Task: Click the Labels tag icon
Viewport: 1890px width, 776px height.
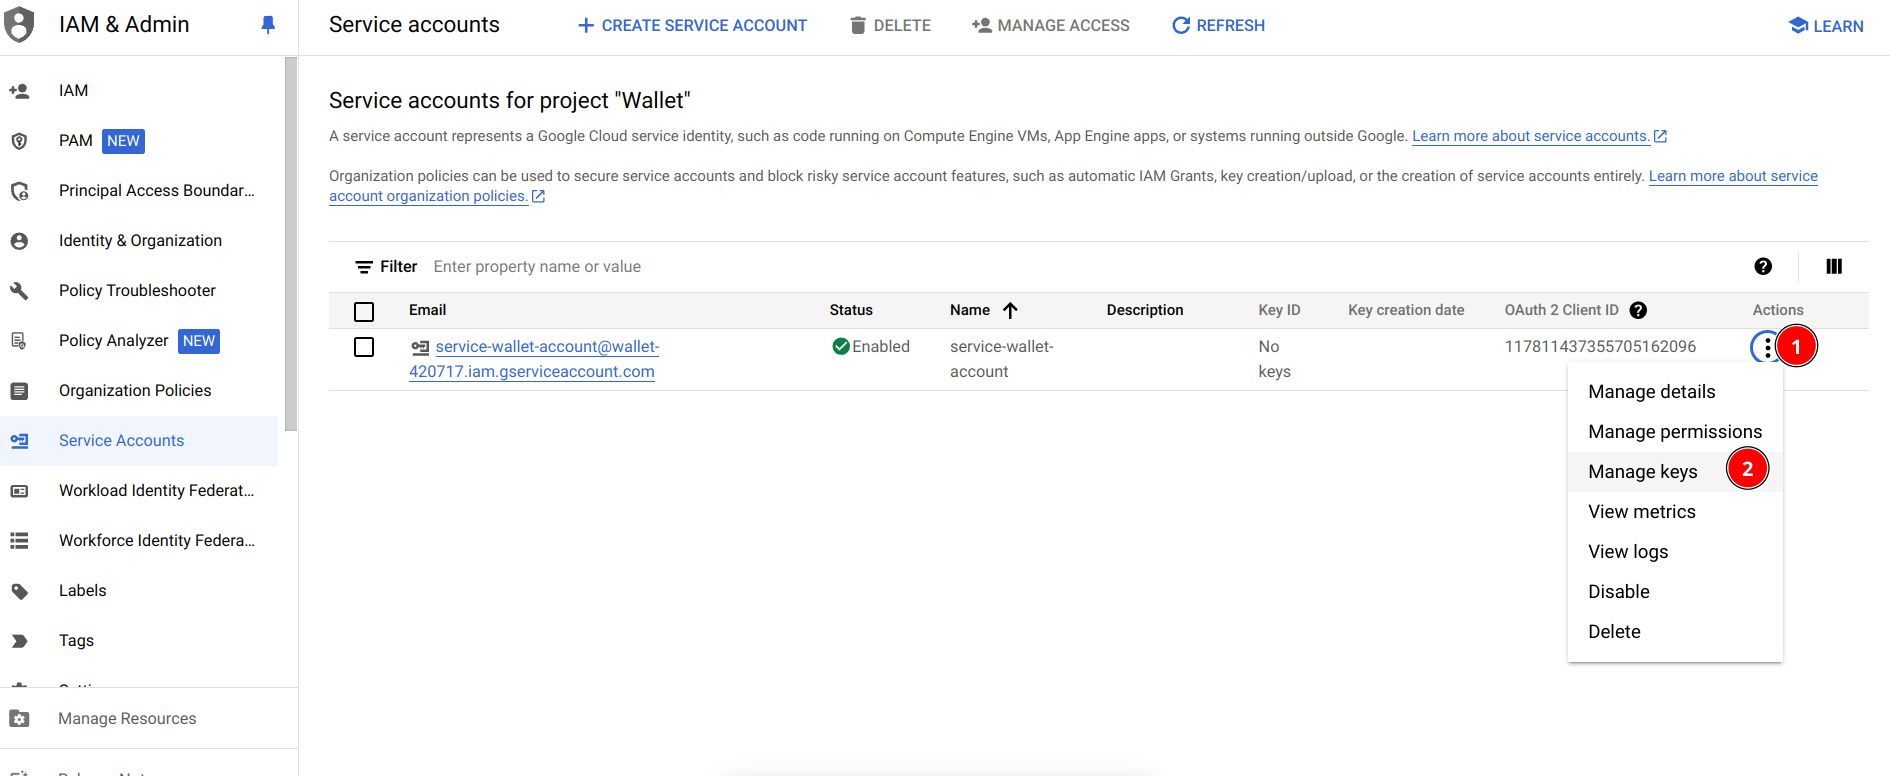Action: tap(19, 591)
